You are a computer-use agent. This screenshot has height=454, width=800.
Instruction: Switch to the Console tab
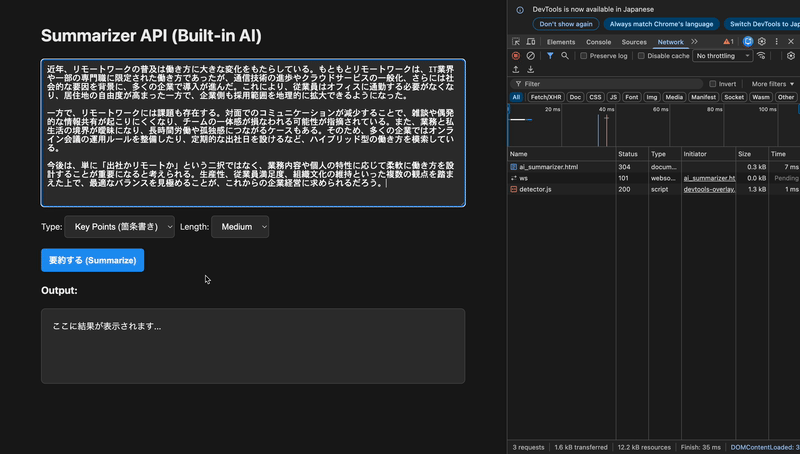pos(598,42)
